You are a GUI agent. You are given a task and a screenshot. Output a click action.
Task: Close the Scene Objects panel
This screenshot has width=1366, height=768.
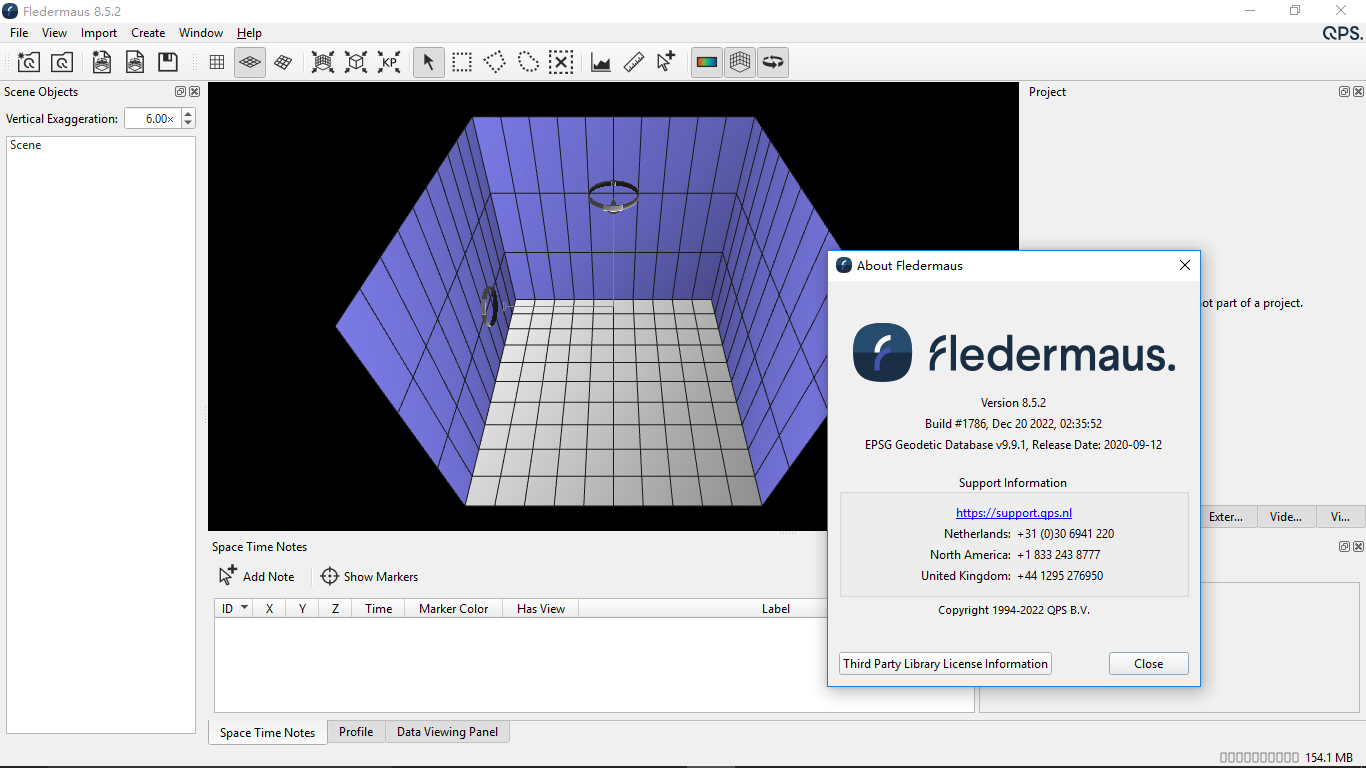pyautogui.click(x=194, y=91)
